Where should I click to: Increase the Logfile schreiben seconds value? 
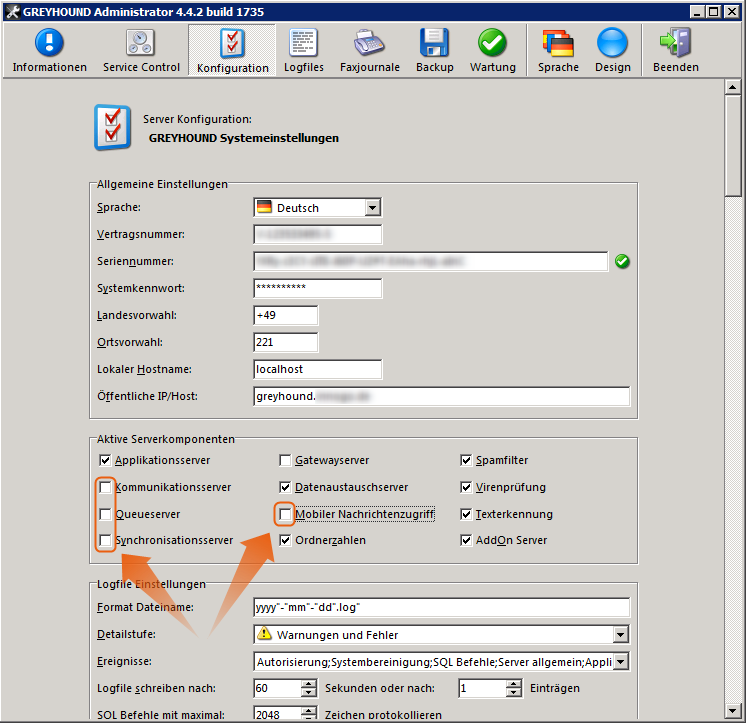point(308,684)
